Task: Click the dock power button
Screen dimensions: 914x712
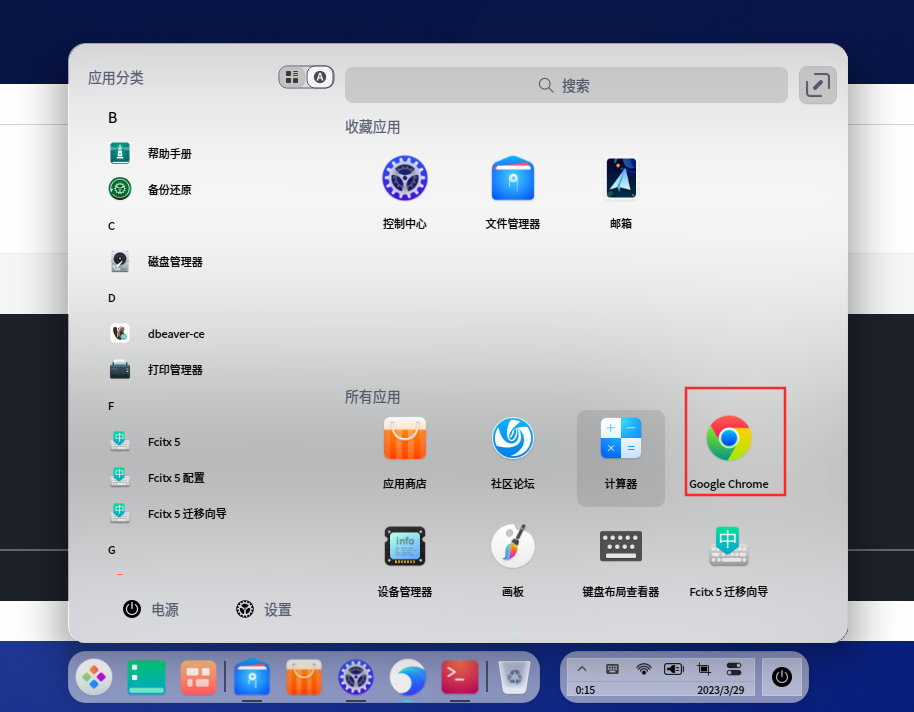Action: 782,677
